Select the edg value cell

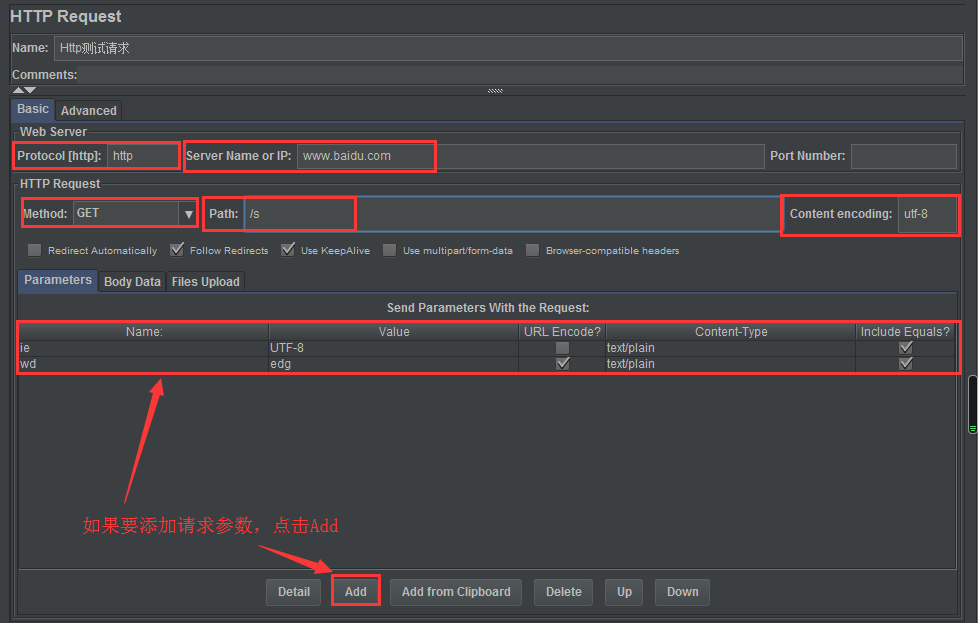[x=394, y=364]
